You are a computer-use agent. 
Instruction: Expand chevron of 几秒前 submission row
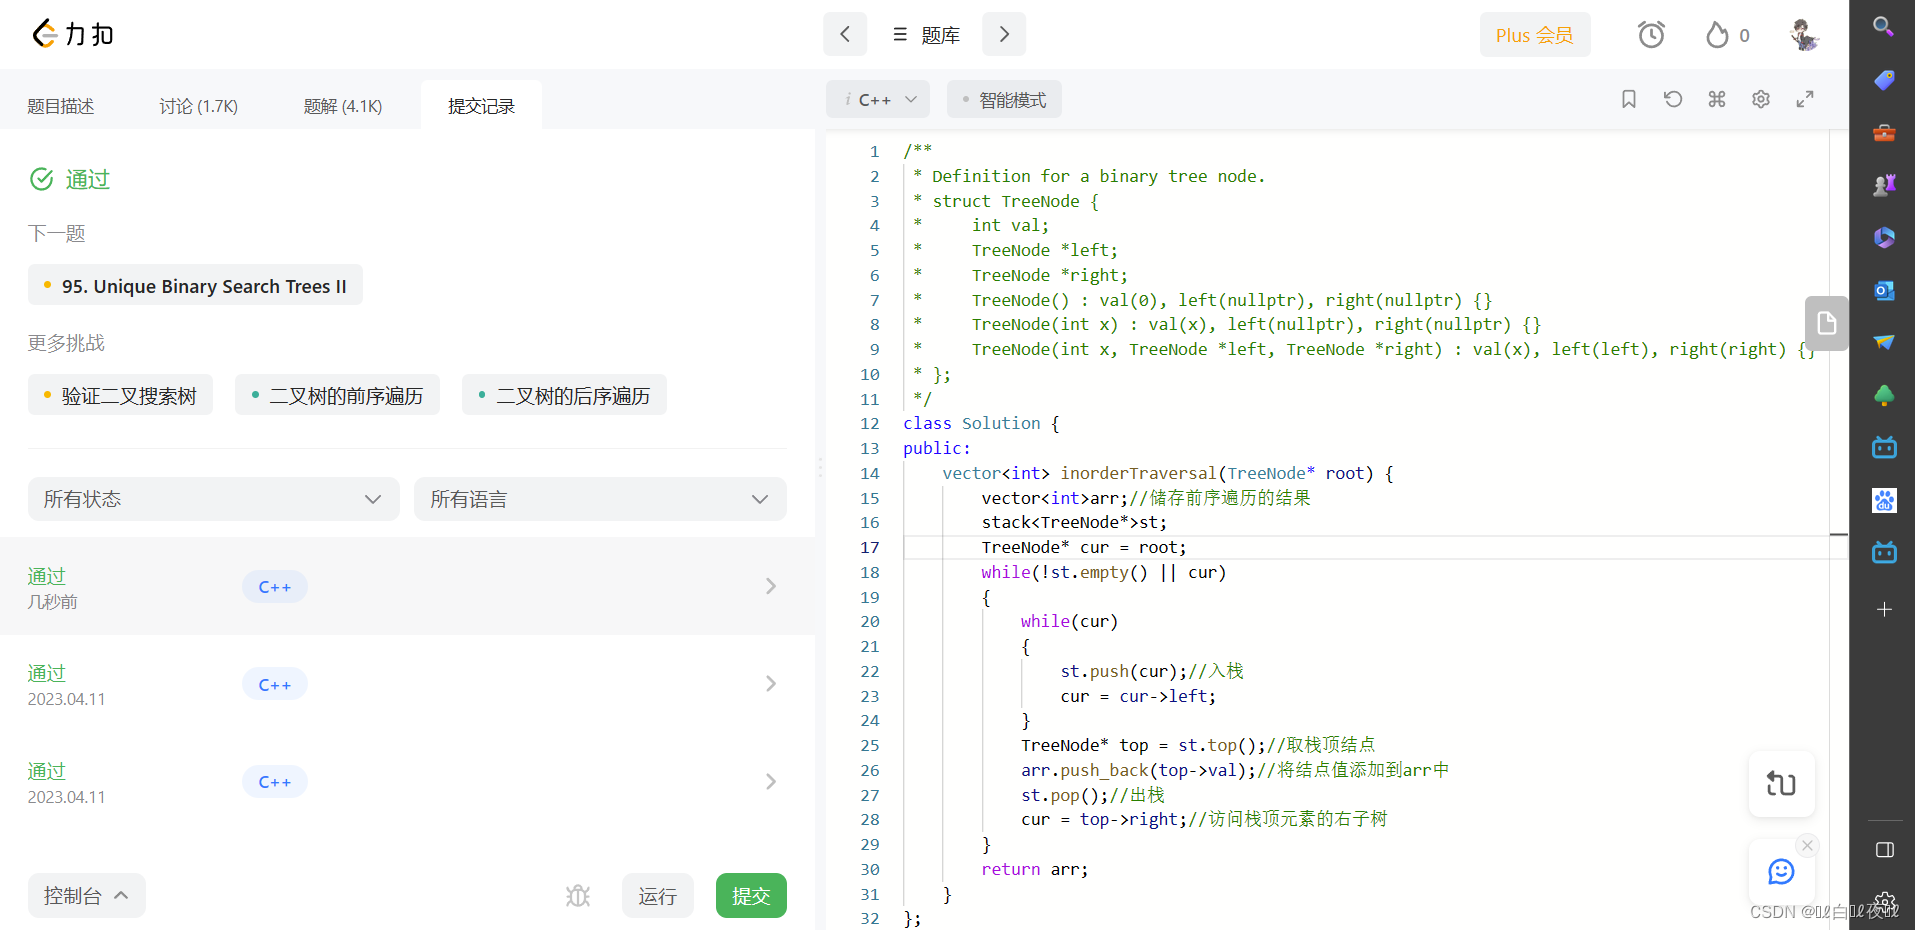click(x=771, y=586)
